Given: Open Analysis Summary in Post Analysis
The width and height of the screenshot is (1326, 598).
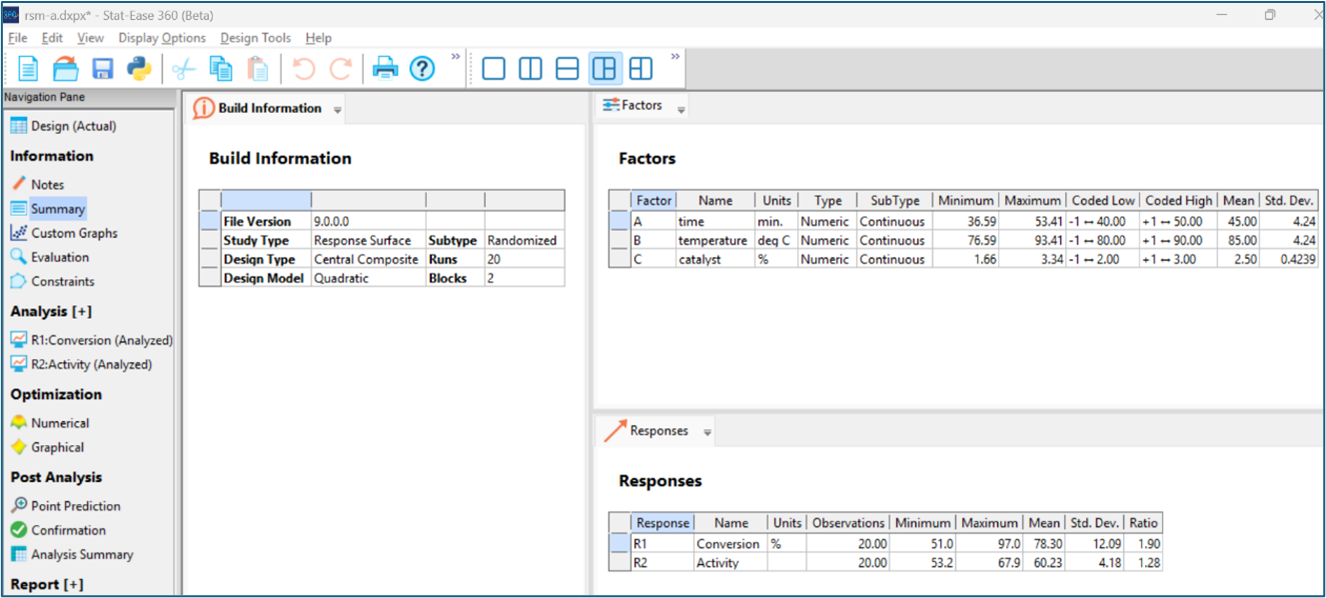Looking at the screenshot, I should pos(71,554).
